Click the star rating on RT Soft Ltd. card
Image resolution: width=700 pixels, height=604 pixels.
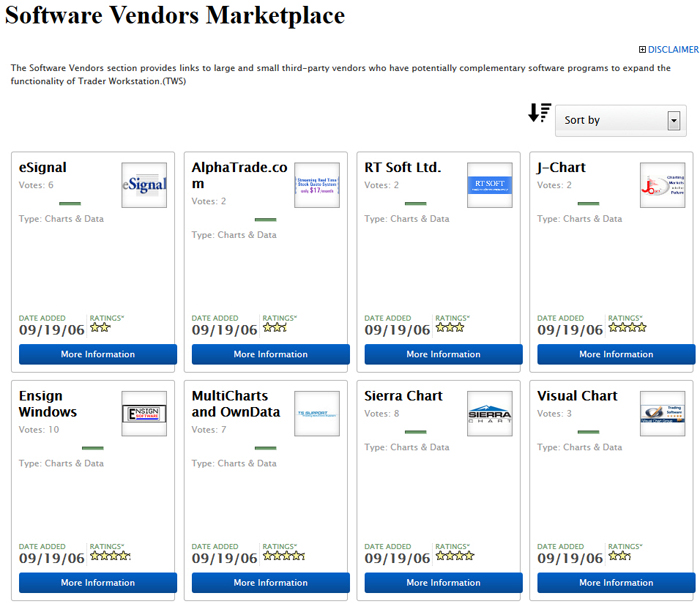point(450,328)
